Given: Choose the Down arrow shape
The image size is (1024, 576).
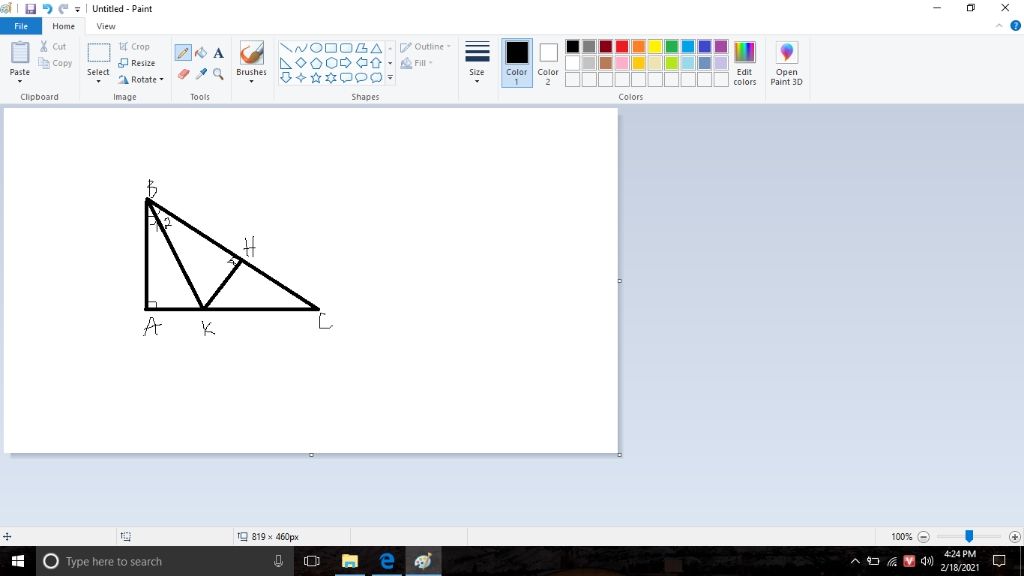Looking at the screenshot, I should pos(285,78).
